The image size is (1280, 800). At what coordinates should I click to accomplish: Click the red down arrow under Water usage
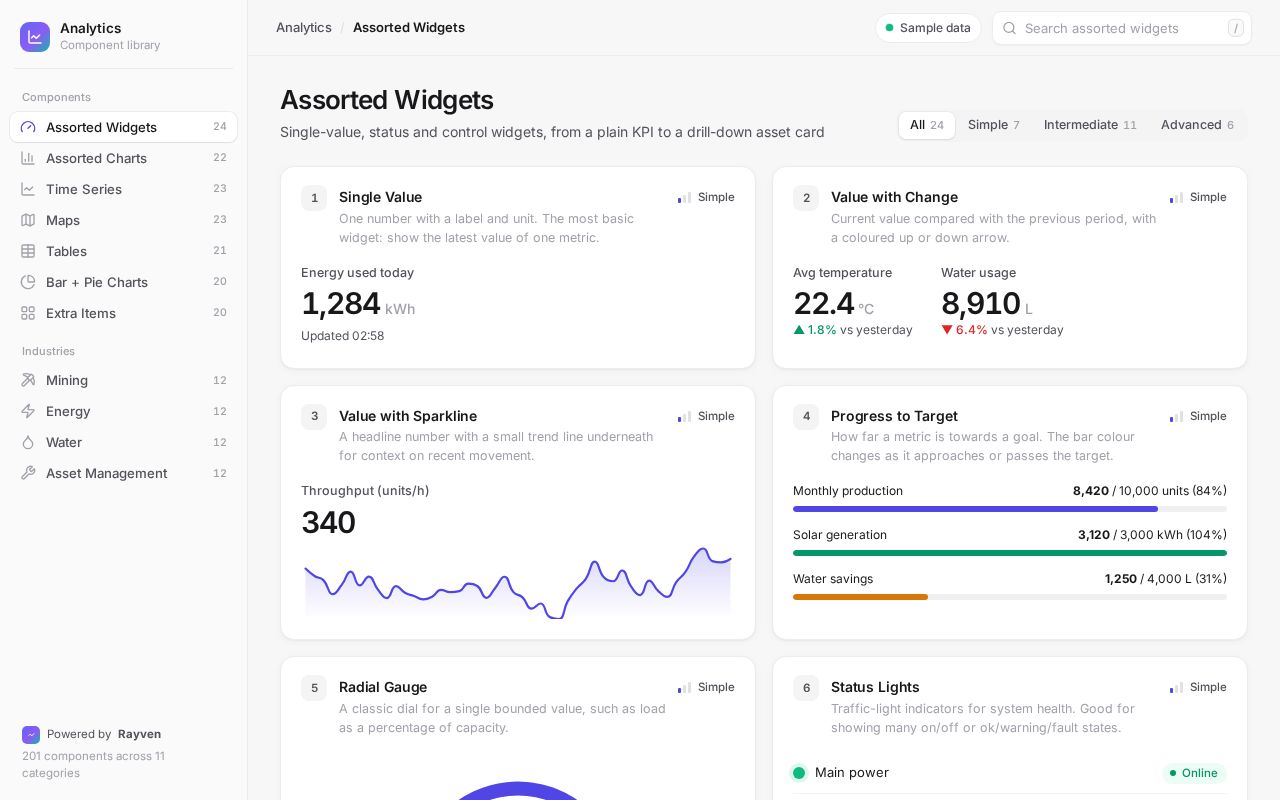[x=947, y=330]
